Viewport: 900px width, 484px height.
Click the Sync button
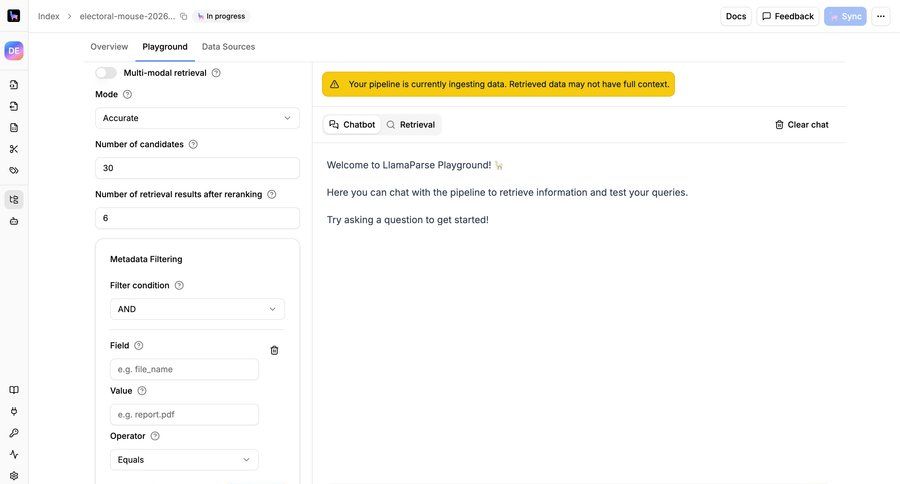click(x=845, y=16)
